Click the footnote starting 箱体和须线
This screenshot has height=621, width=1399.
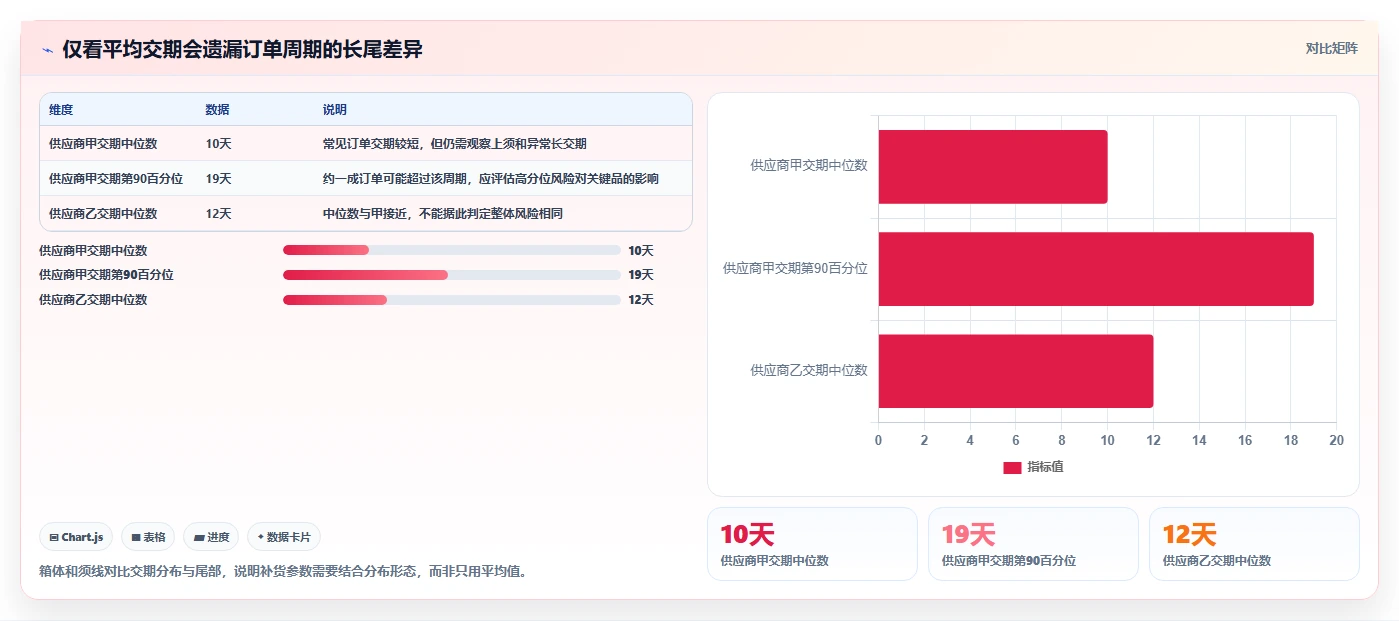[283, 571]
